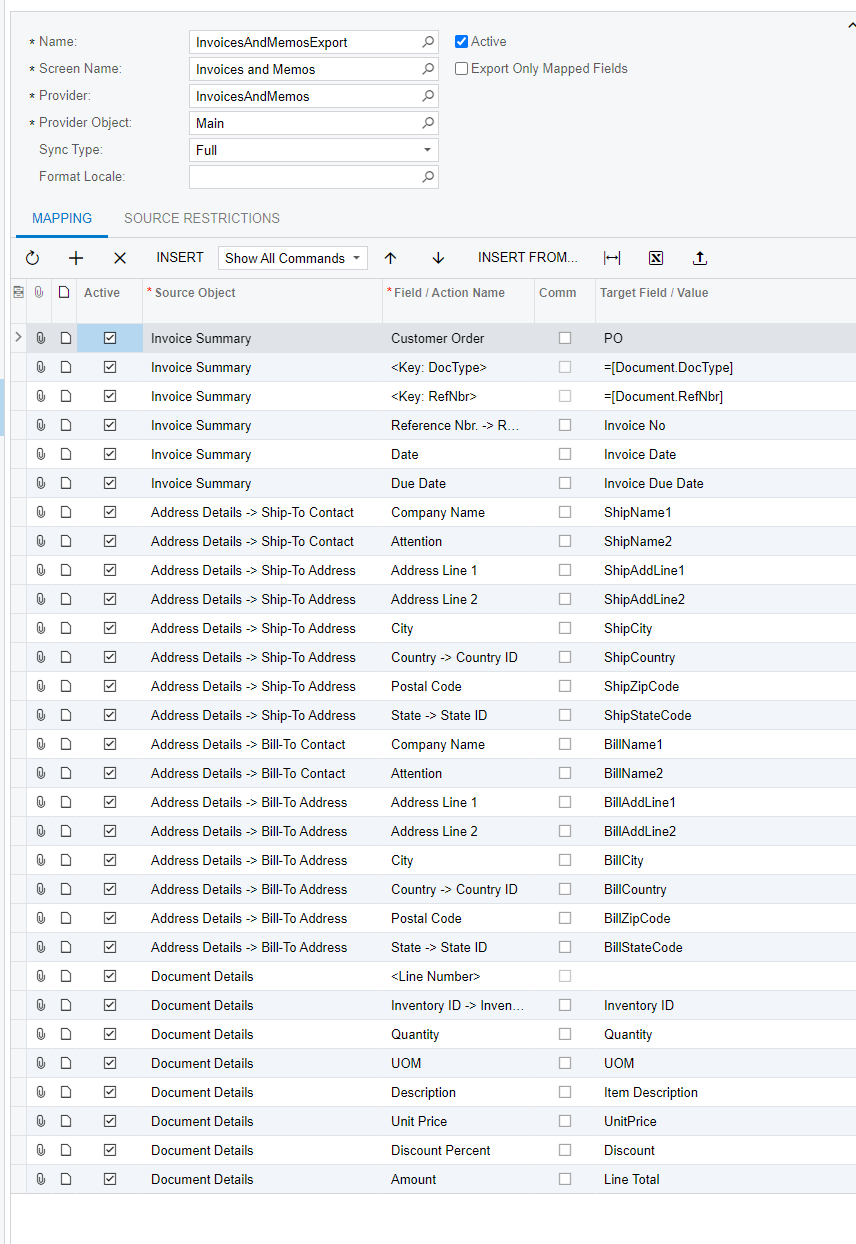Open the Provider field lookup magnifier

coord(428,96)
